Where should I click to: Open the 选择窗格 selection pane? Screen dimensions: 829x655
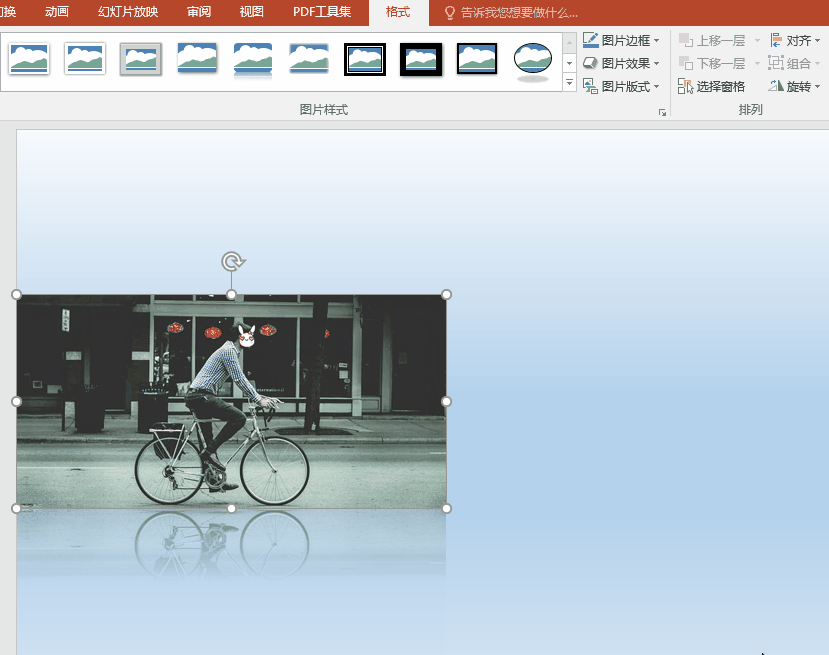point(712,86)
